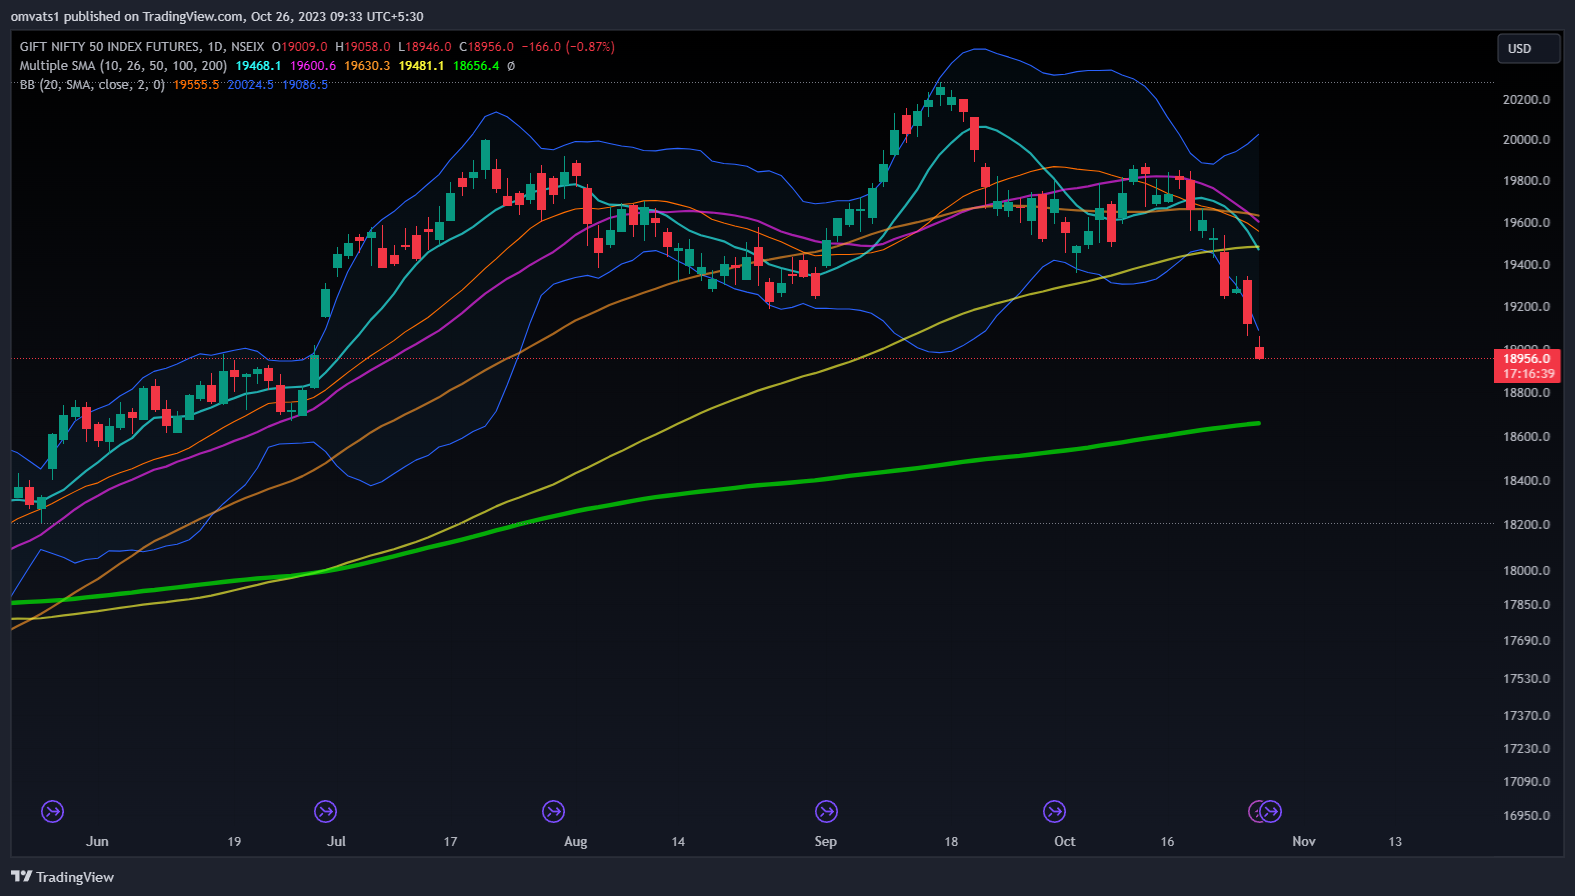
Task: Click the close value C18956.0 in legend
Action: [487, 47]
